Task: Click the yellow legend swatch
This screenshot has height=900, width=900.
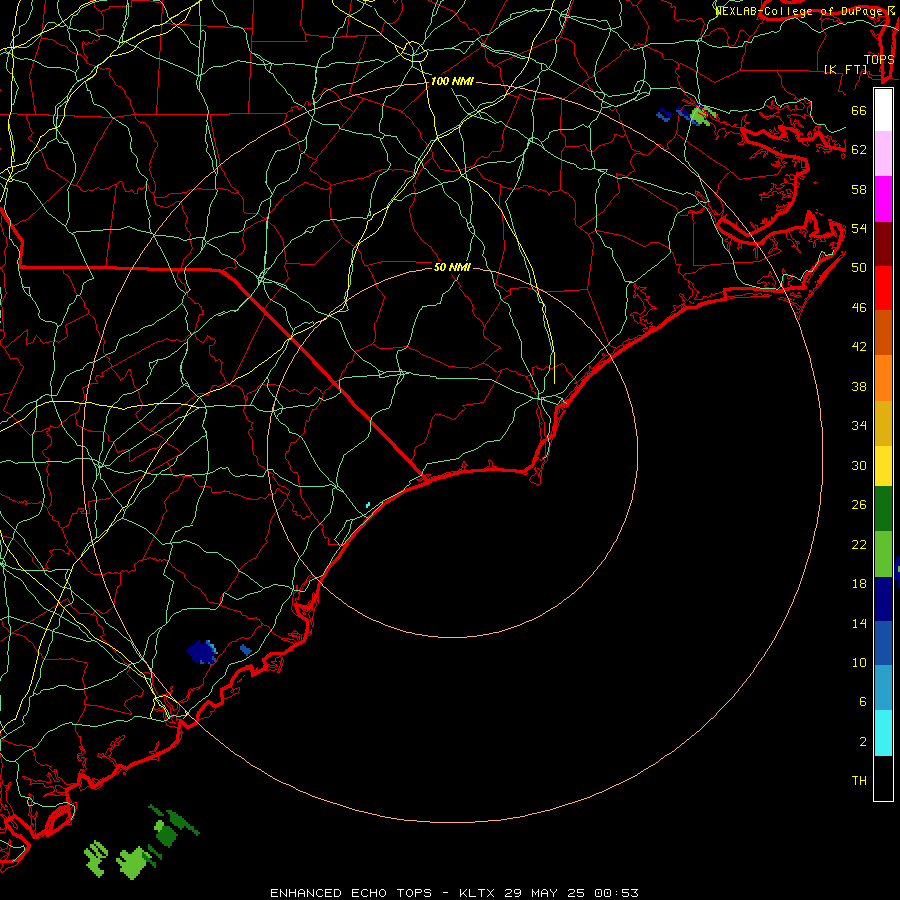Action: coord(883,466)
